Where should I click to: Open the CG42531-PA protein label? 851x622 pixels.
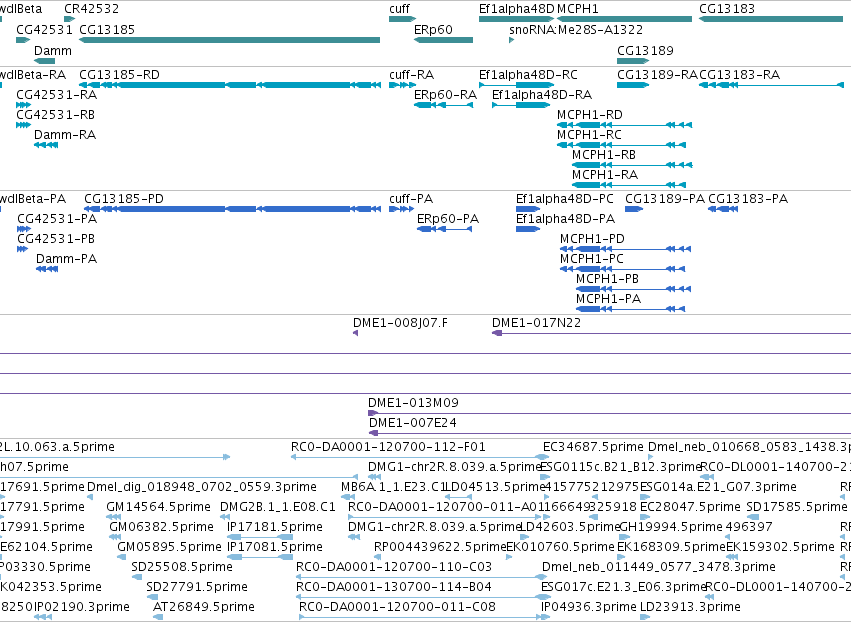(57, 219)
